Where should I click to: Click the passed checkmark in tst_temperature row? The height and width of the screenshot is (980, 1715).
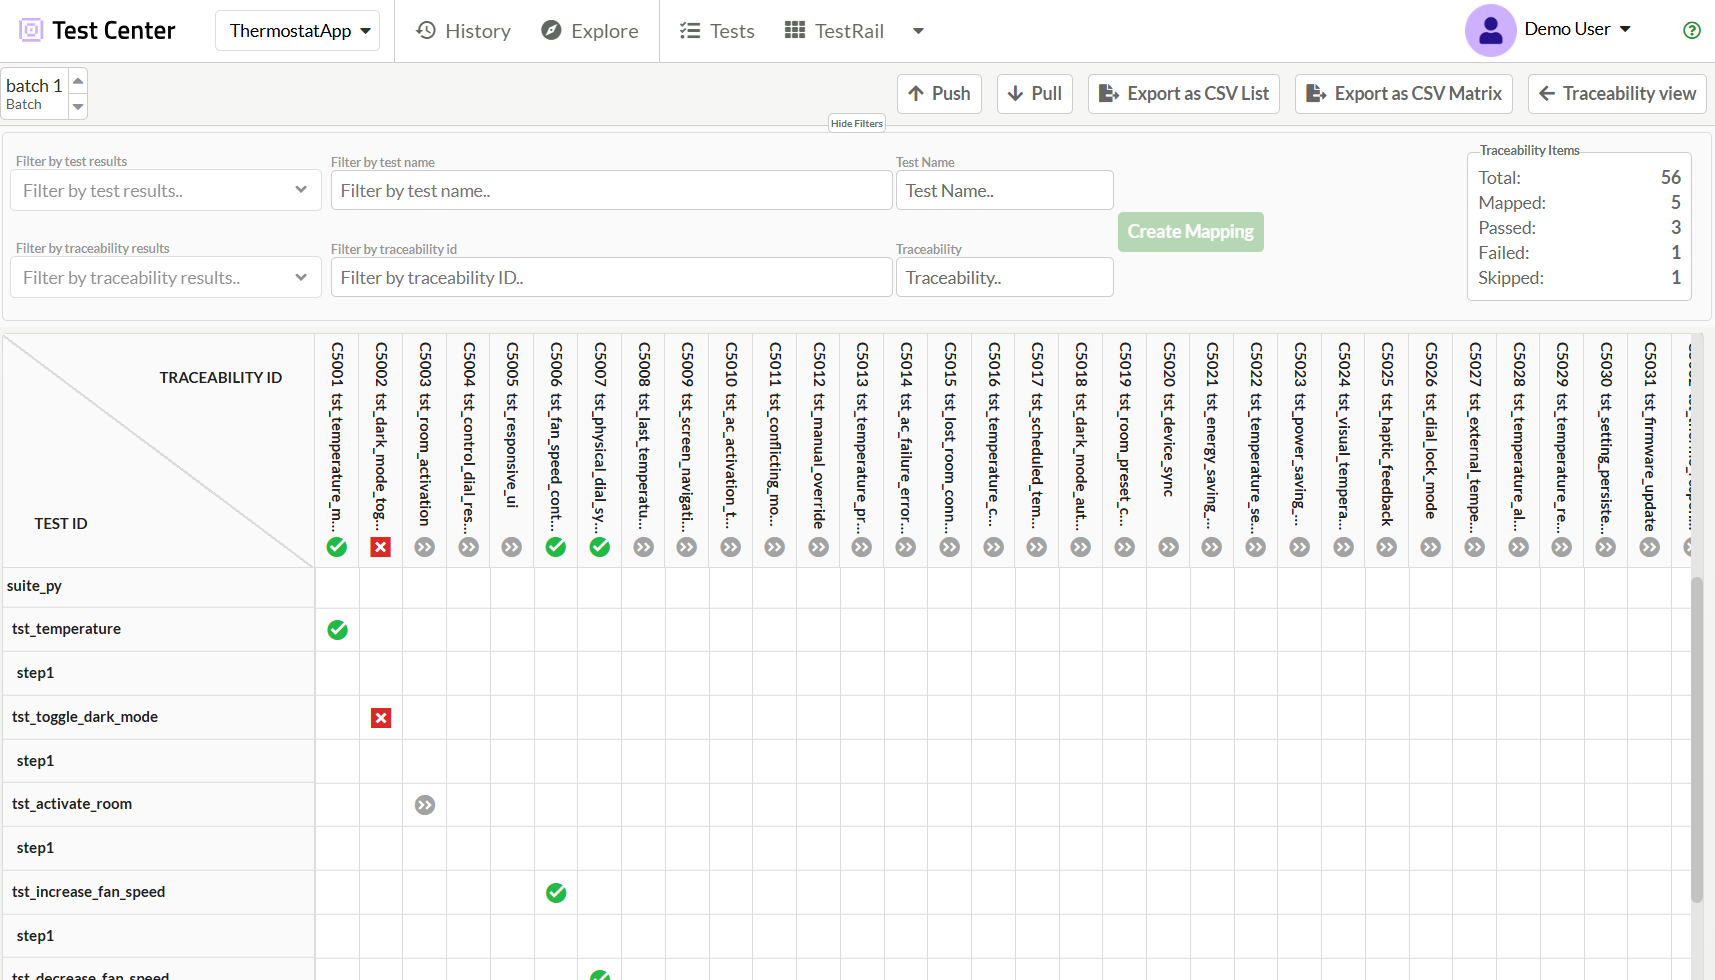pos(338,630)
